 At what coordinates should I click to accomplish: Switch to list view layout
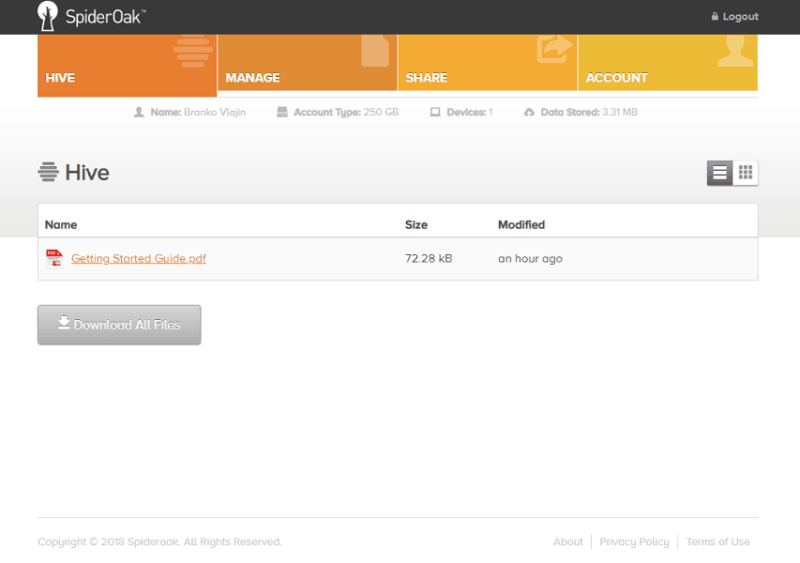pyautogui.click(x=719, y=173)
